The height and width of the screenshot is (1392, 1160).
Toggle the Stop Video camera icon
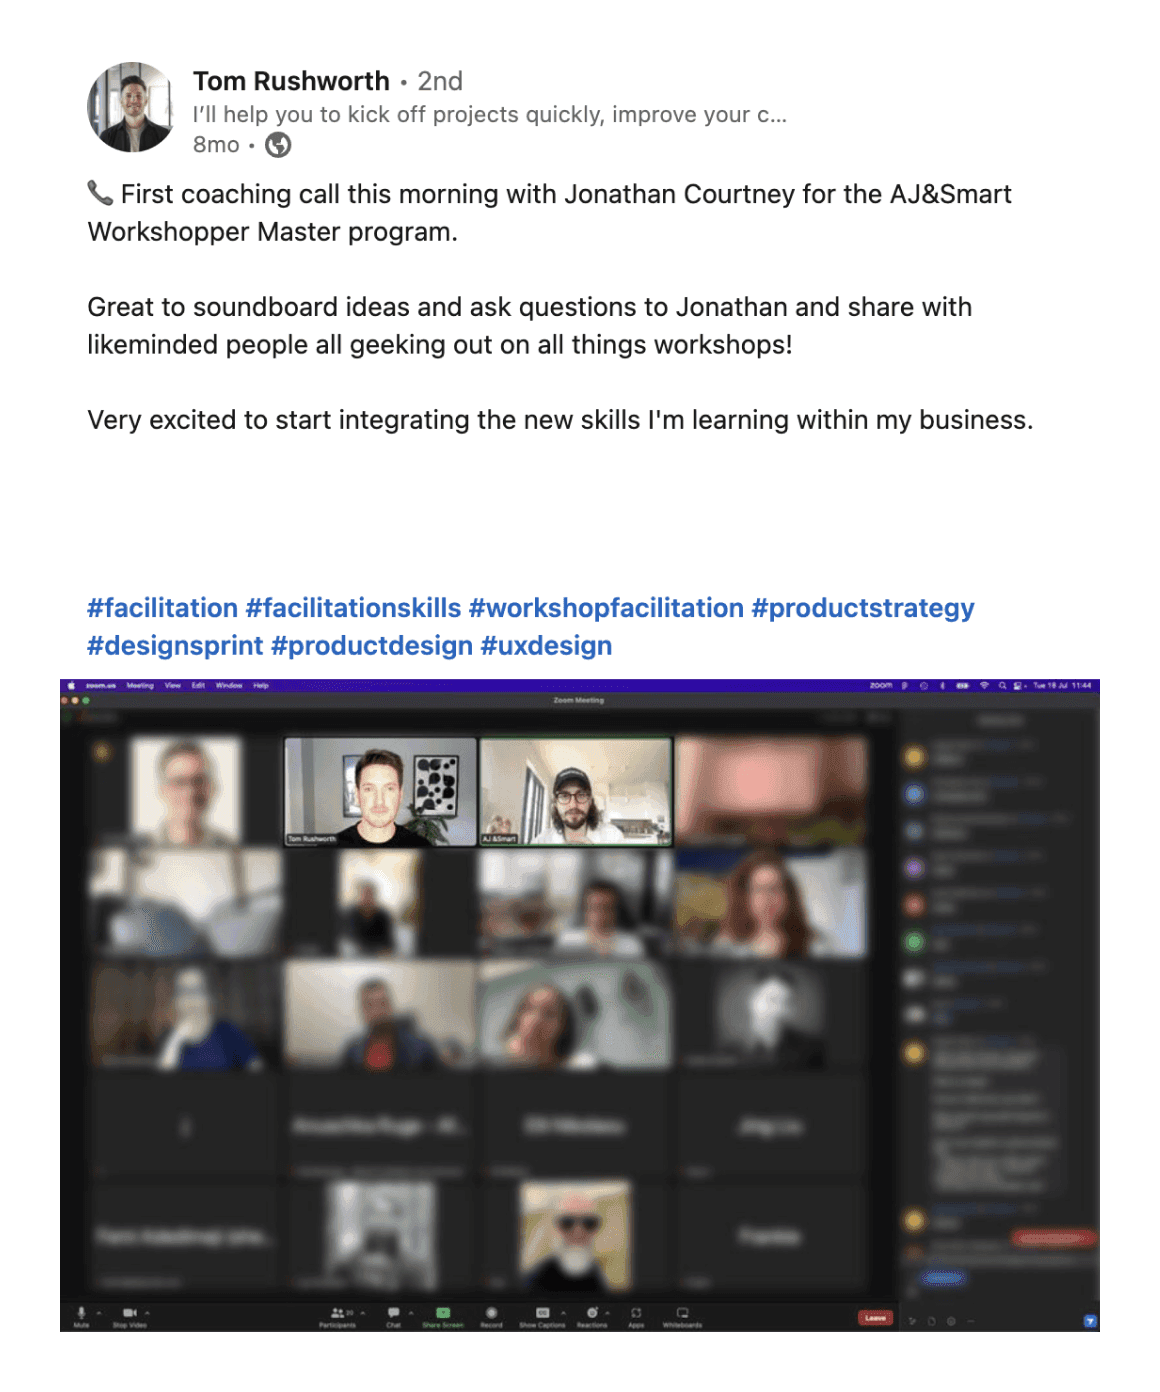click(129, 1312)
